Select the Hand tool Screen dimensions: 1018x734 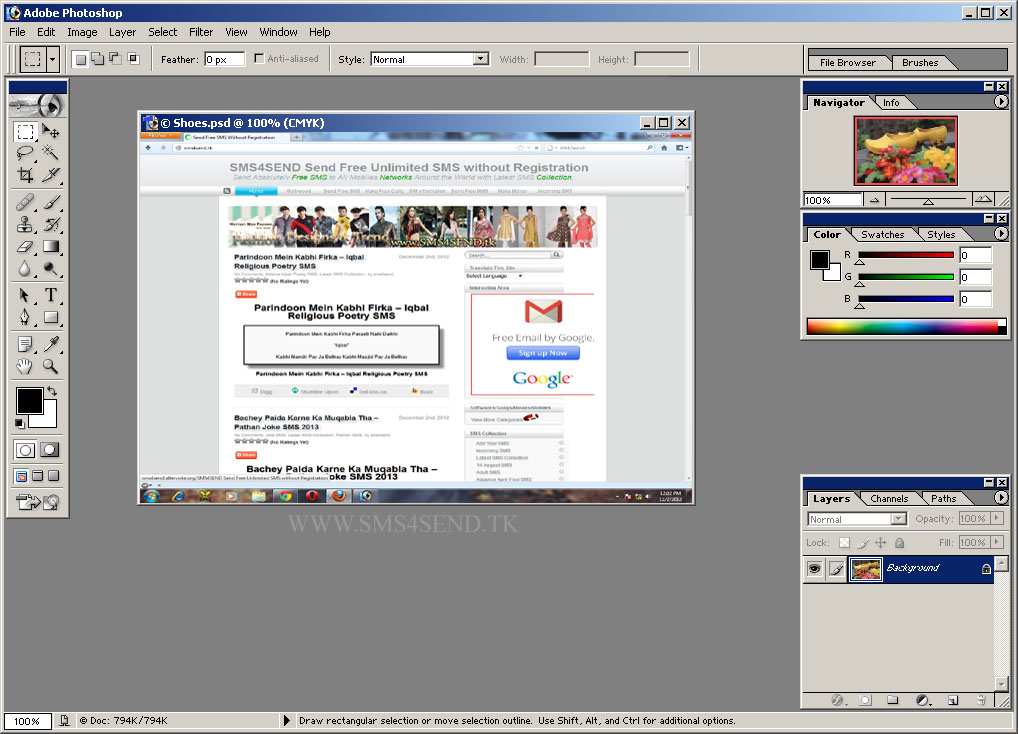[x=25, y=366]
